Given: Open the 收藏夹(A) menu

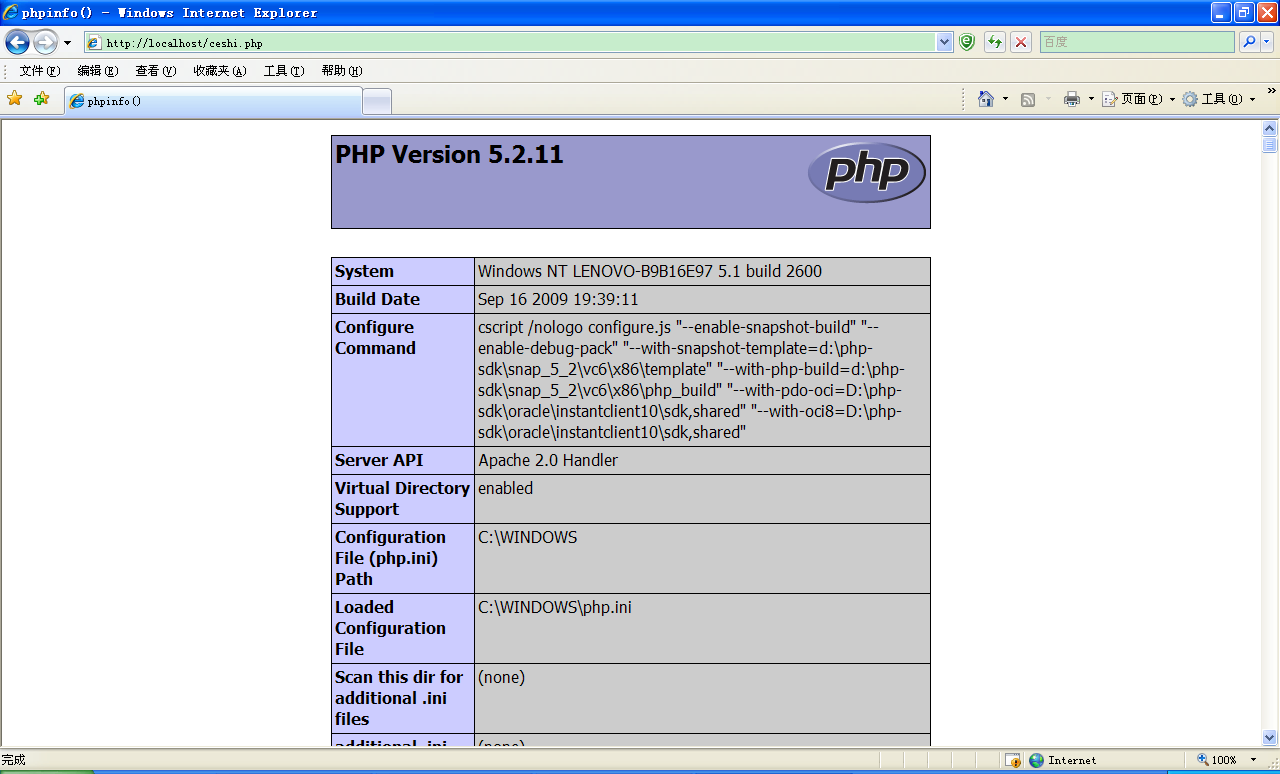Looking at the screenshot, I should click(220, 71).
